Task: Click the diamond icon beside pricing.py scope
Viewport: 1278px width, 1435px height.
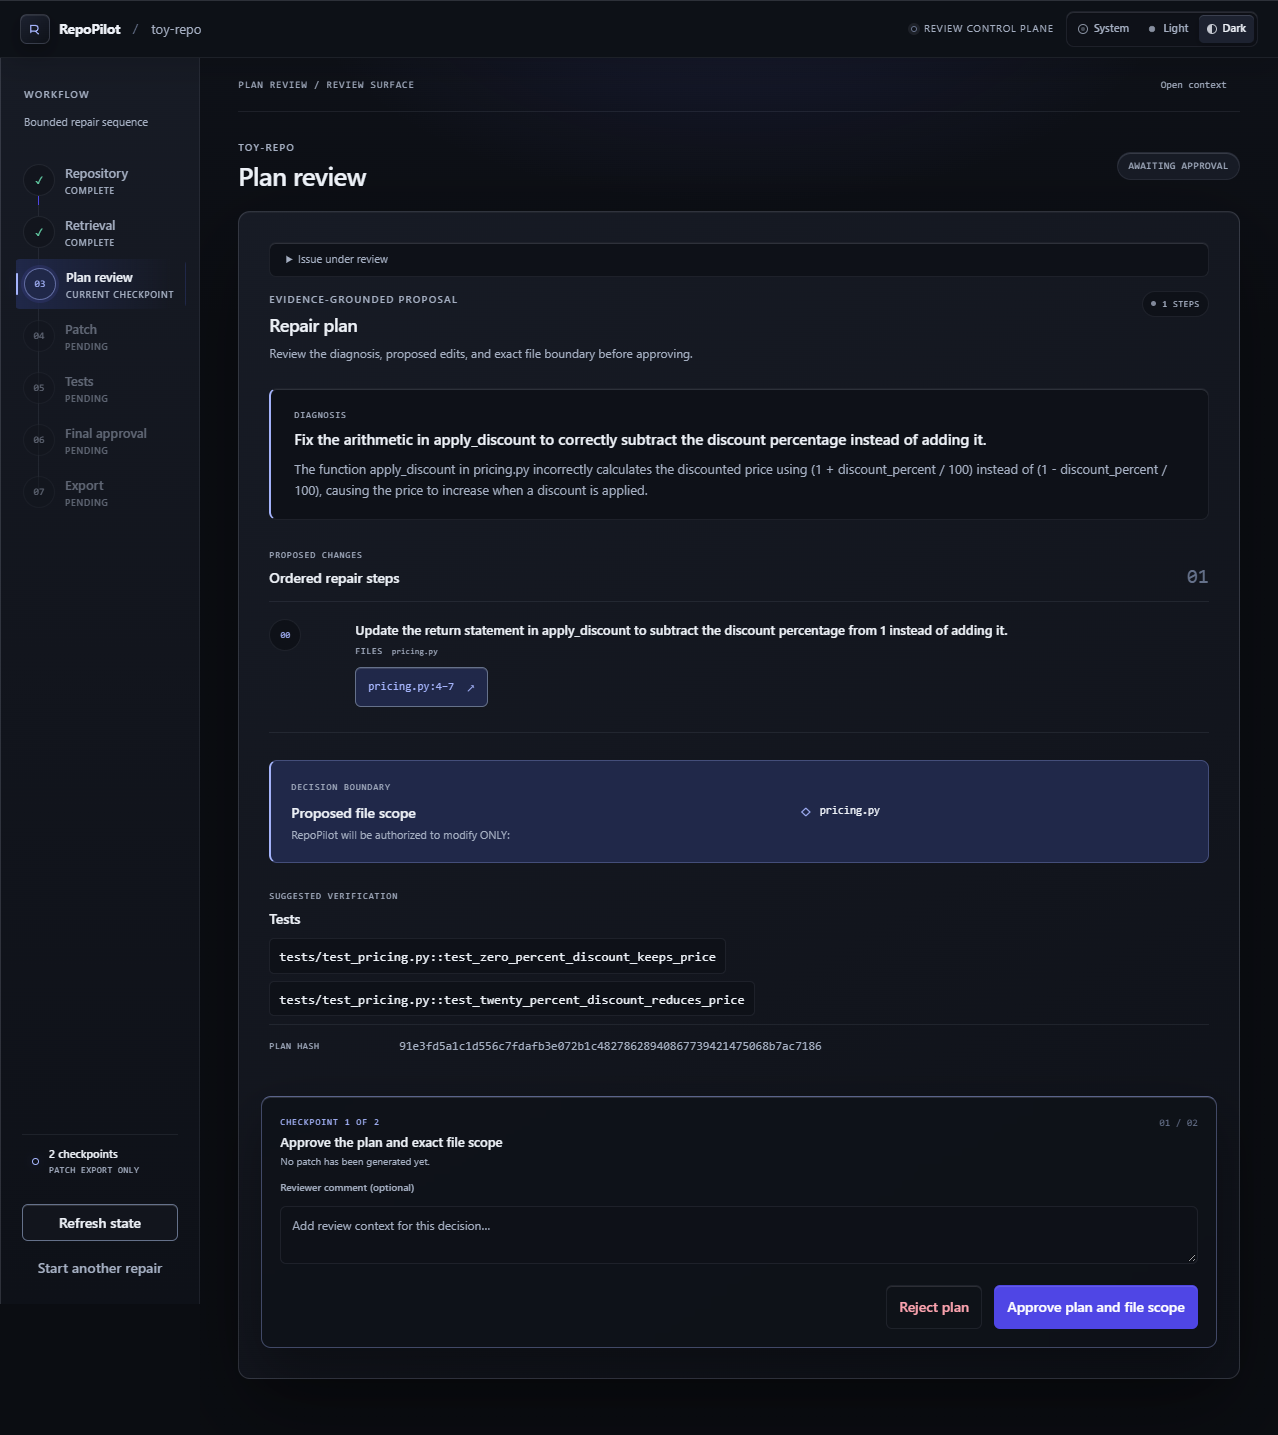Action: pos(806,811)
